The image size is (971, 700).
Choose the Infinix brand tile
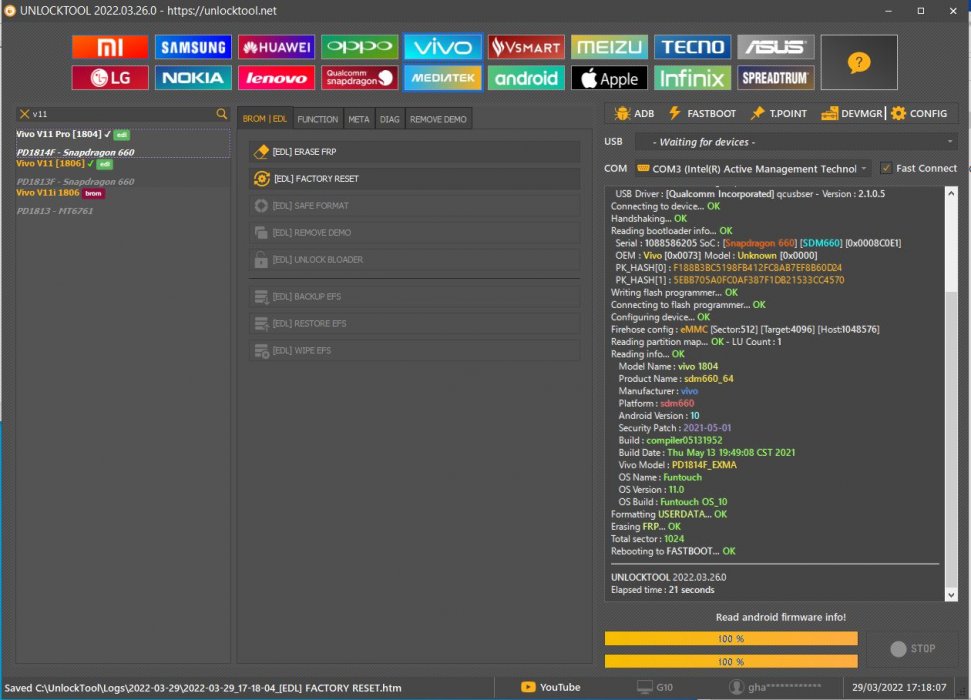pos(692,78)
